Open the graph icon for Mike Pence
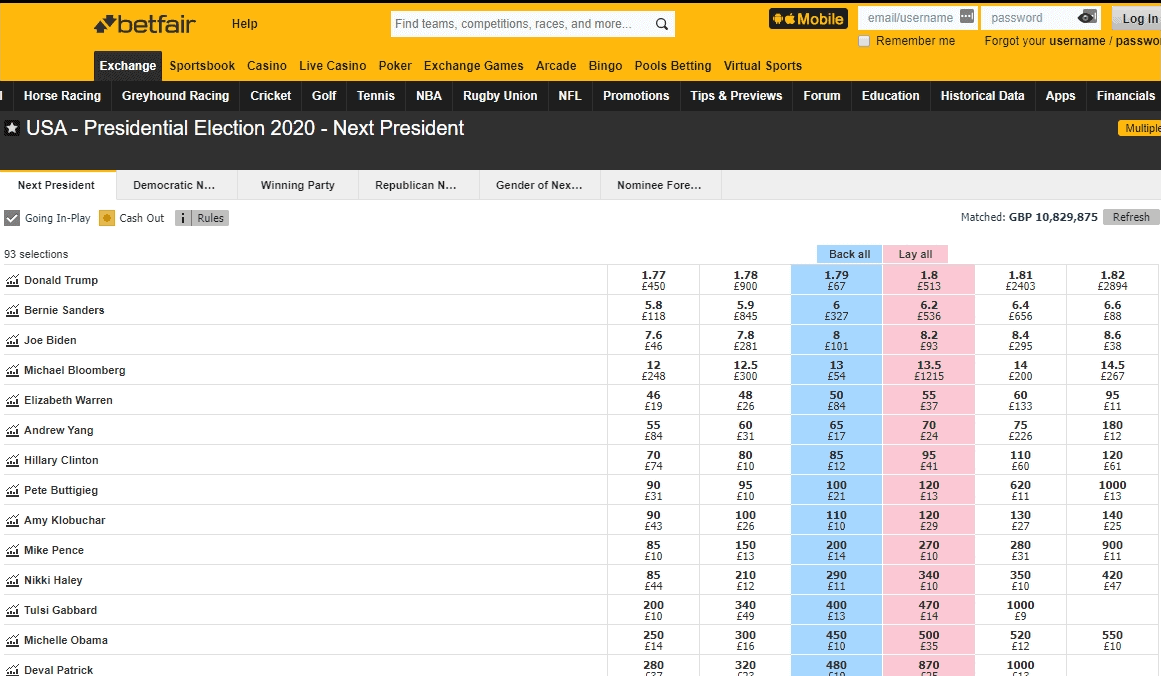The width and height of the screenshot is (1161, 676). [12, 550]
